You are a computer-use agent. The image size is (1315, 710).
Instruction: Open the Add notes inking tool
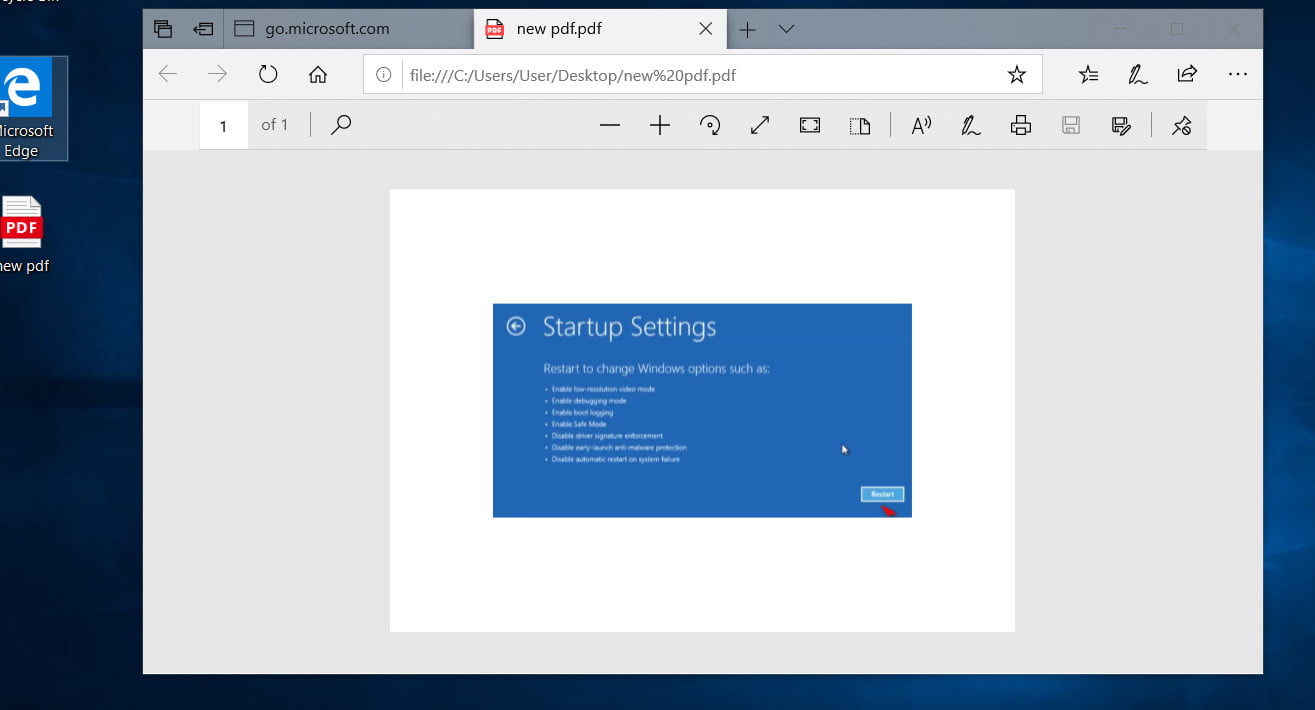coord(970,125)
